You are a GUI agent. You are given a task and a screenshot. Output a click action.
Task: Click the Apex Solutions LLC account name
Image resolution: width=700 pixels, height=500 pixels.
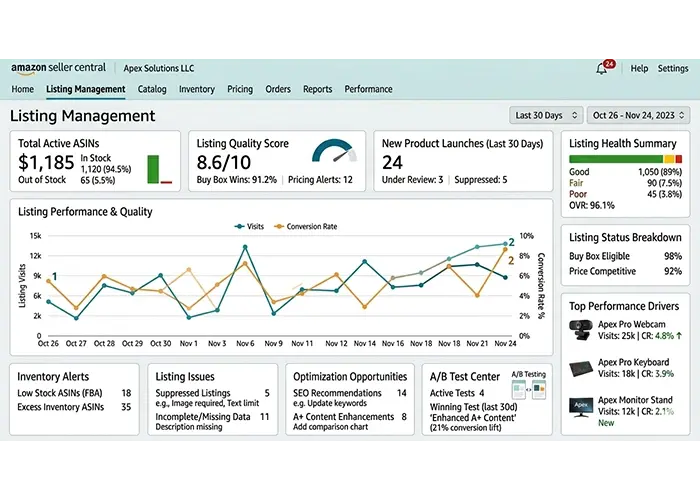[158, 68]
